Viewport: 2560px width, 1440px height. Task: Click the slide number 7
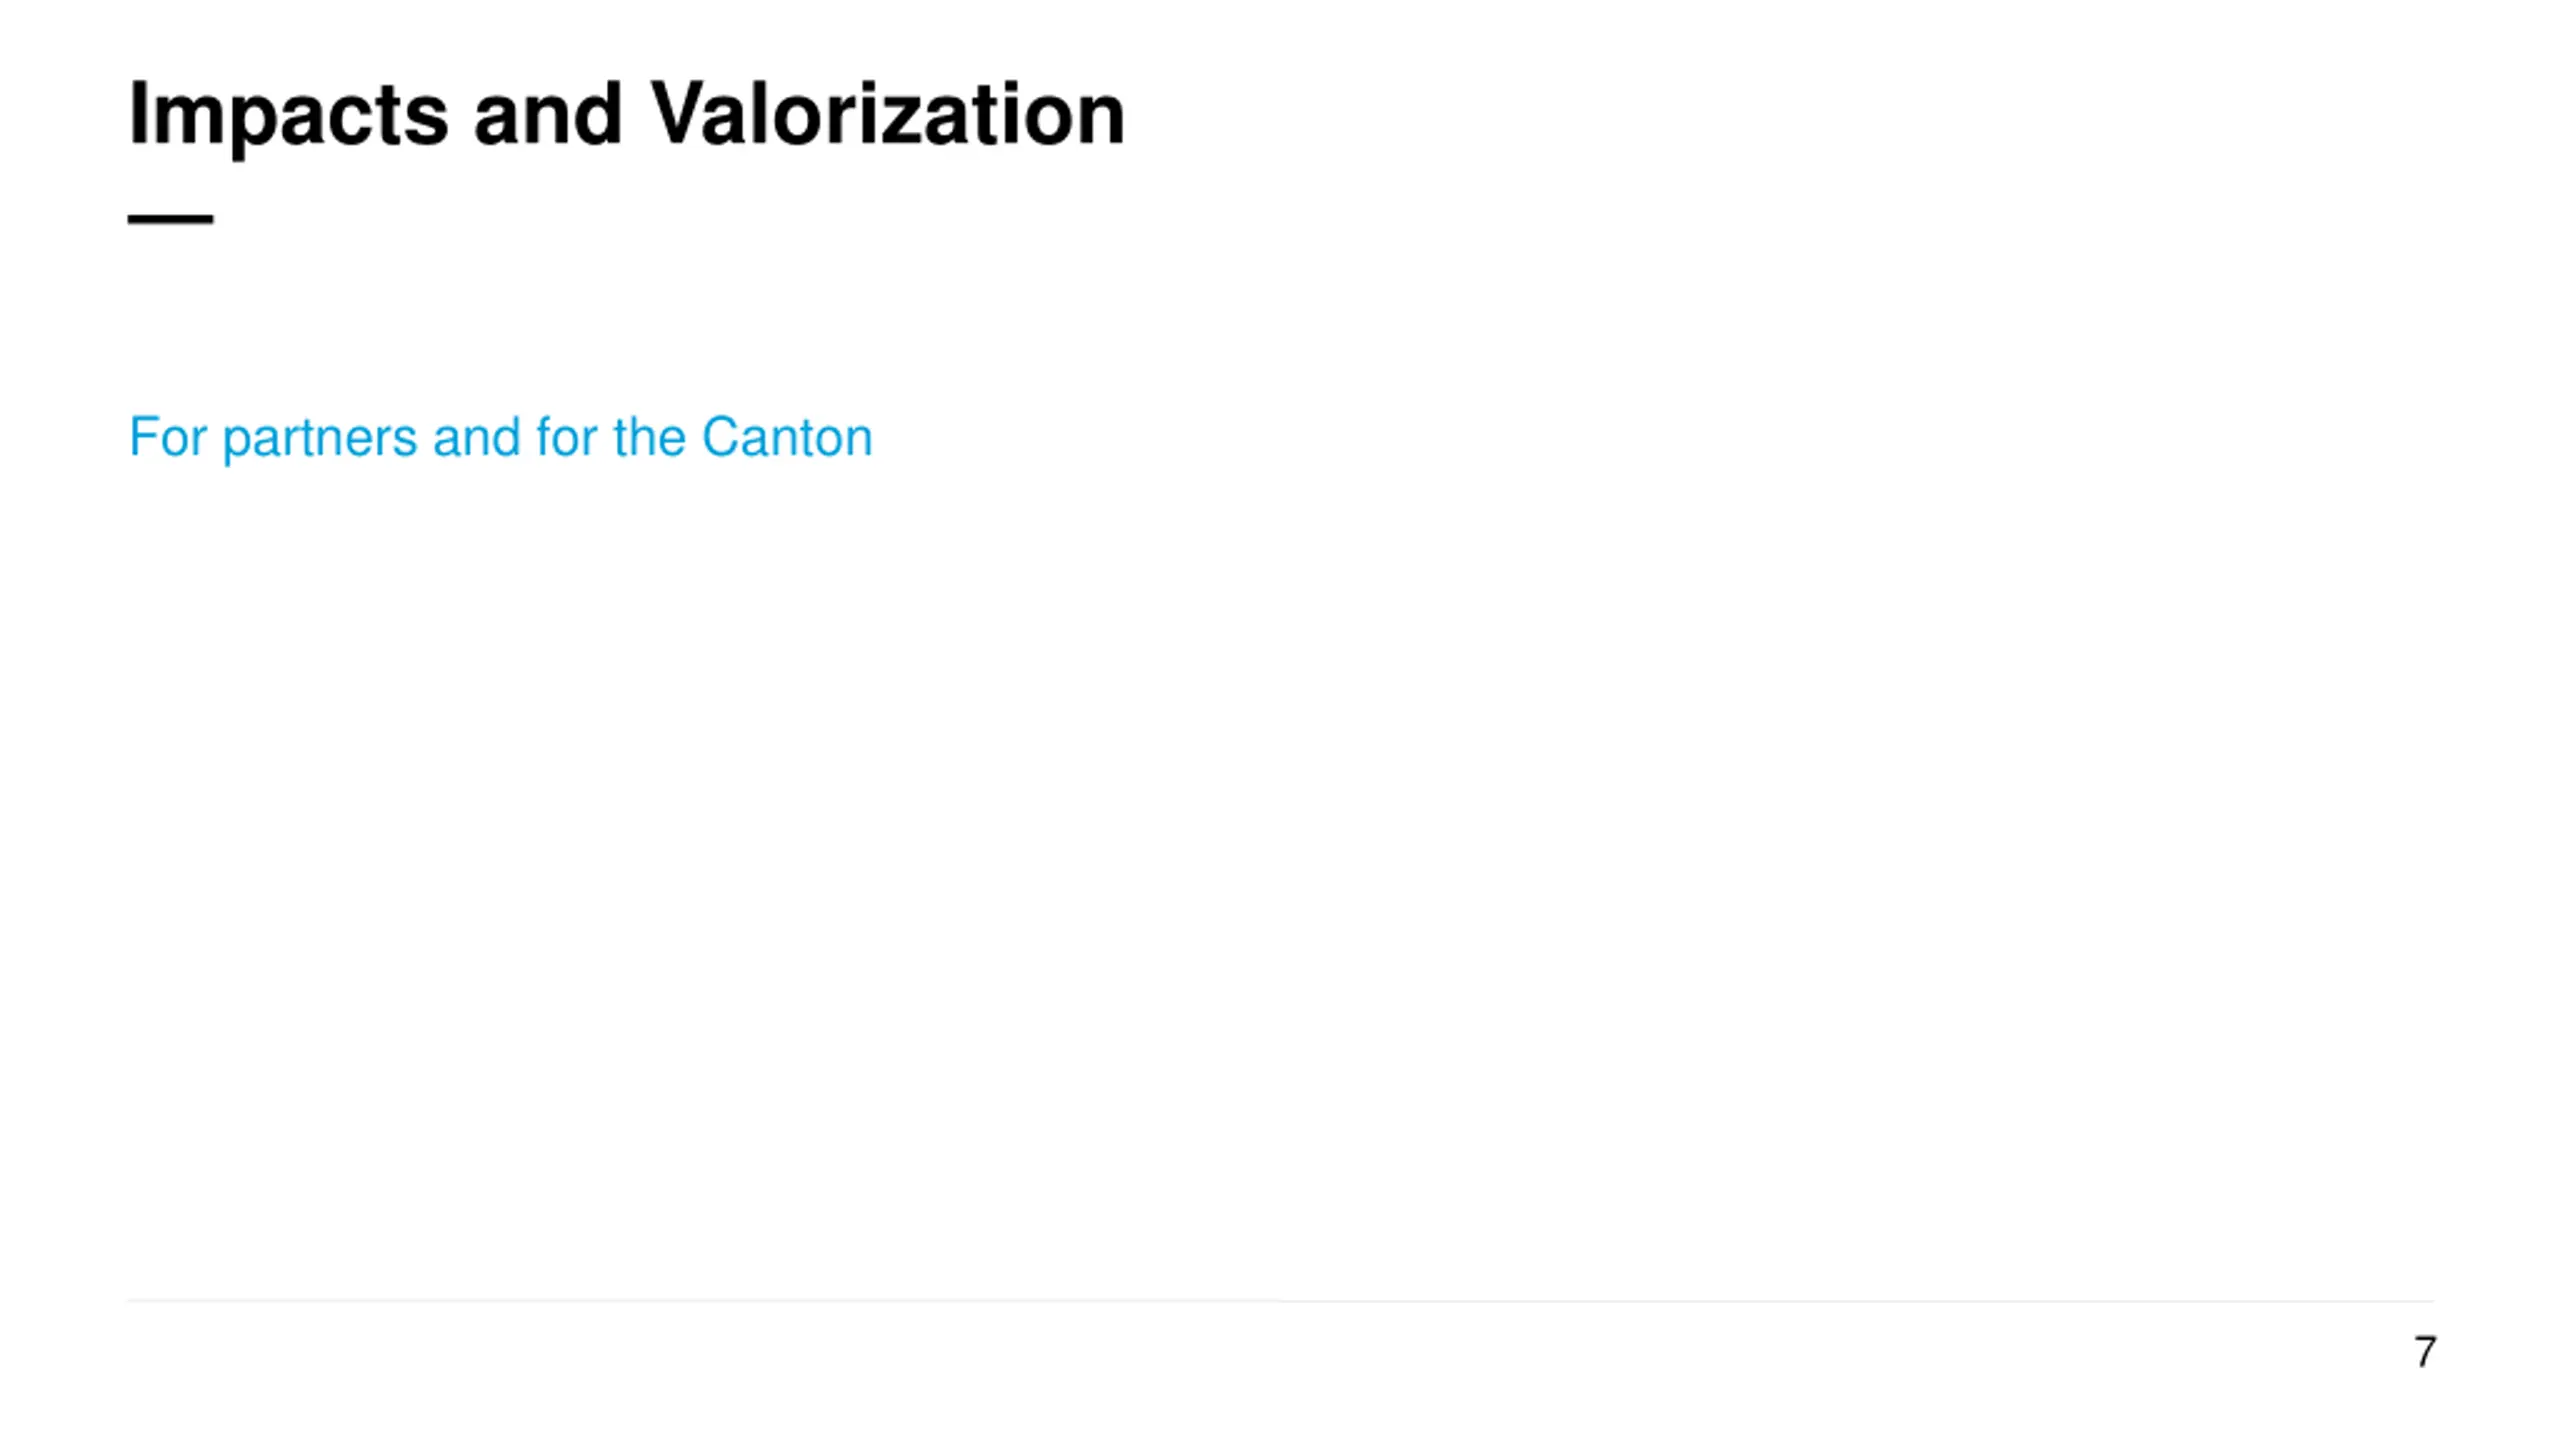2424,1352
